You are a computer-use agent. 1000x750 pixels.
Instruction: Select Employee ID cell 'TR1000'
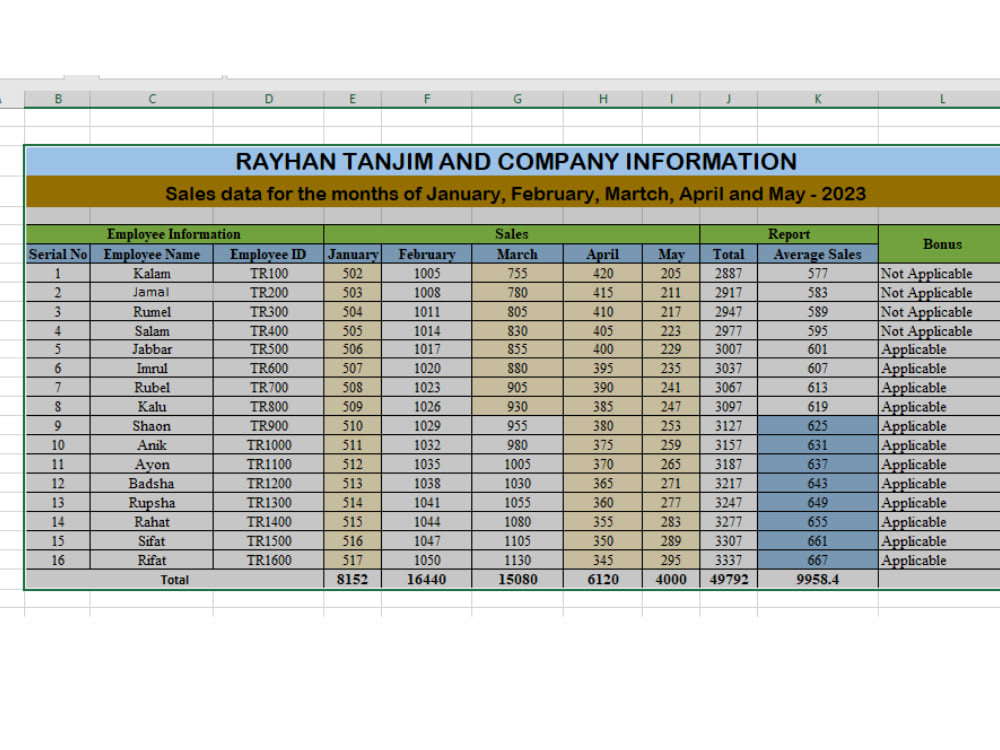pyautogui.click(x=268, y=445)
